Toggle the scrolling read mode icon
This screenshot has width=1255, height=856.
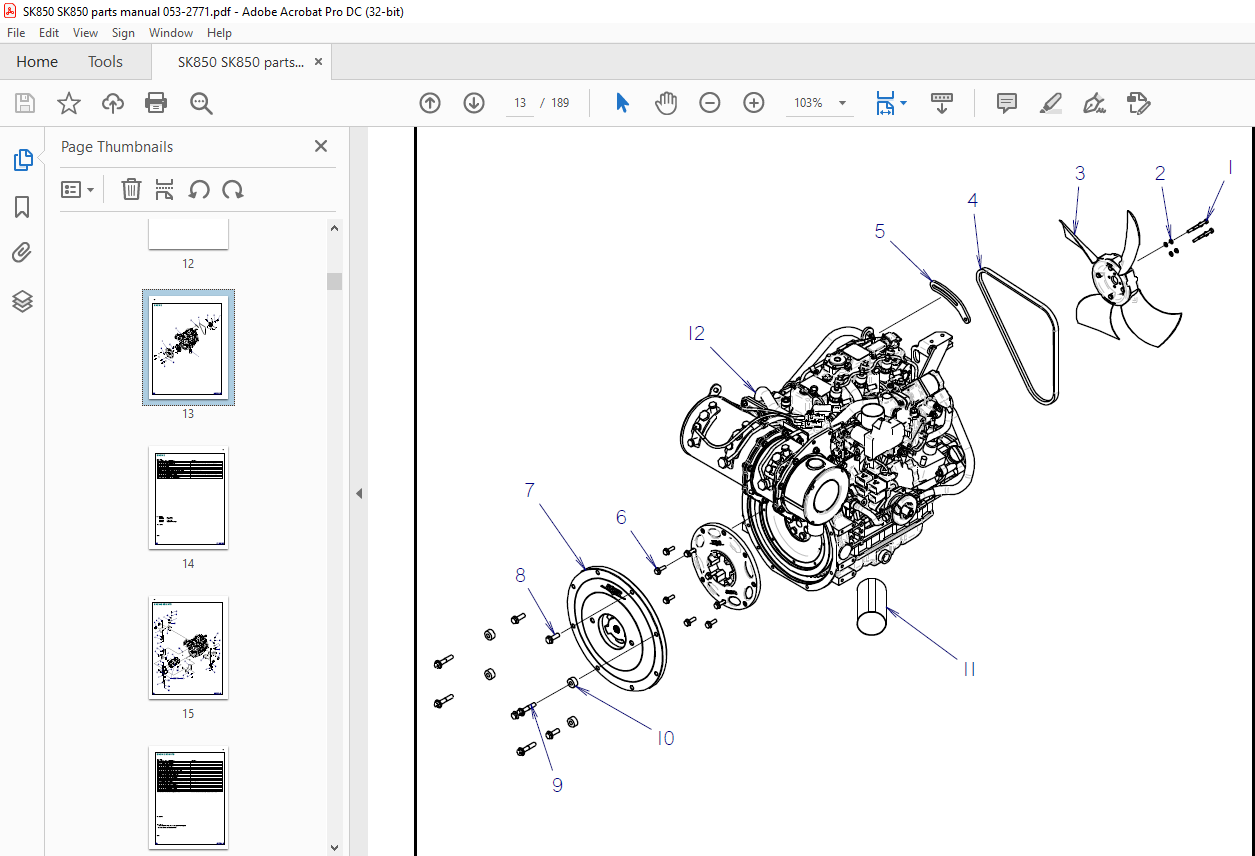point(942,103)
